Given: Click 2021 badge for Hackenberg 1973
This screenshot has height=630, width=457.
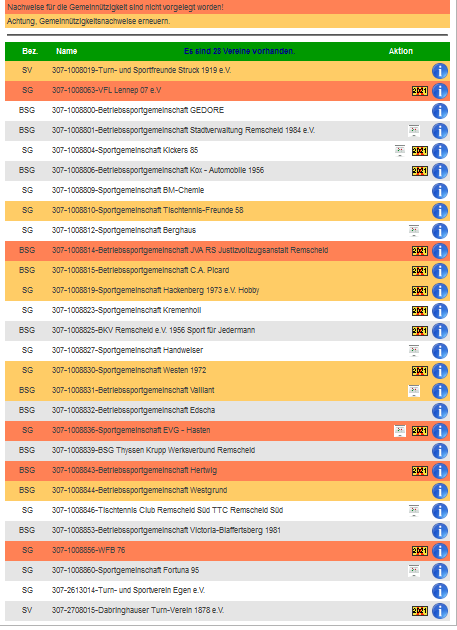Looking at the screenshot, I should click(x=420, y=290).
